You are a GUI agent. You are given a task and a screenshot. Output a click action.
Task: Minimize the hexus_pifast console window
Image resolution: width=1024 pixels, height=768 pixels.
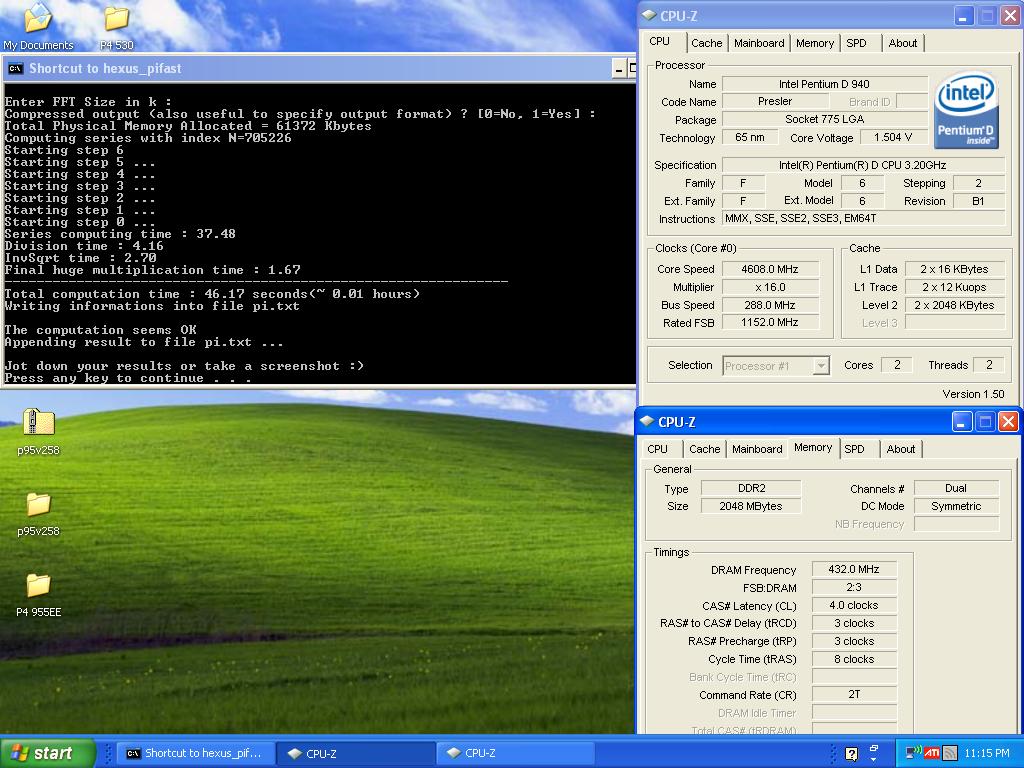pos(619,69)
